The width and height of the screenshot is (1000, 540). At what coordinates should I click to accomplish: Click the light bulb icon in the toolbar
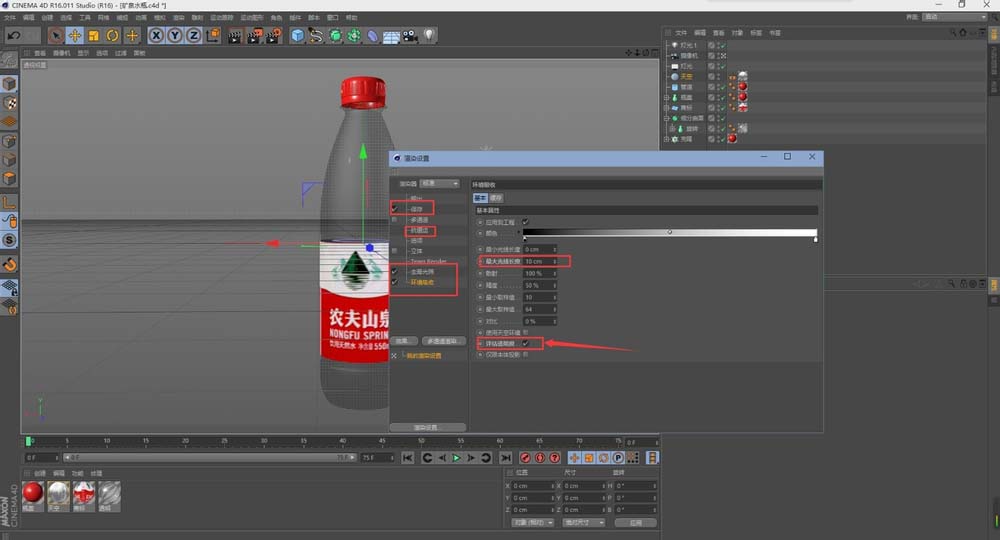(429, 36)
